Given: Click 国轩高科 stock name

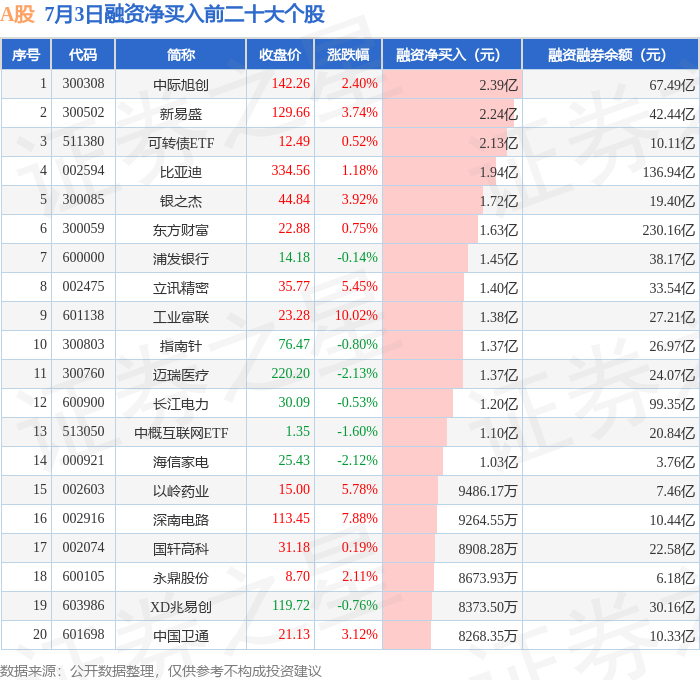Looking at the screenshot, I should pos(181,549).
